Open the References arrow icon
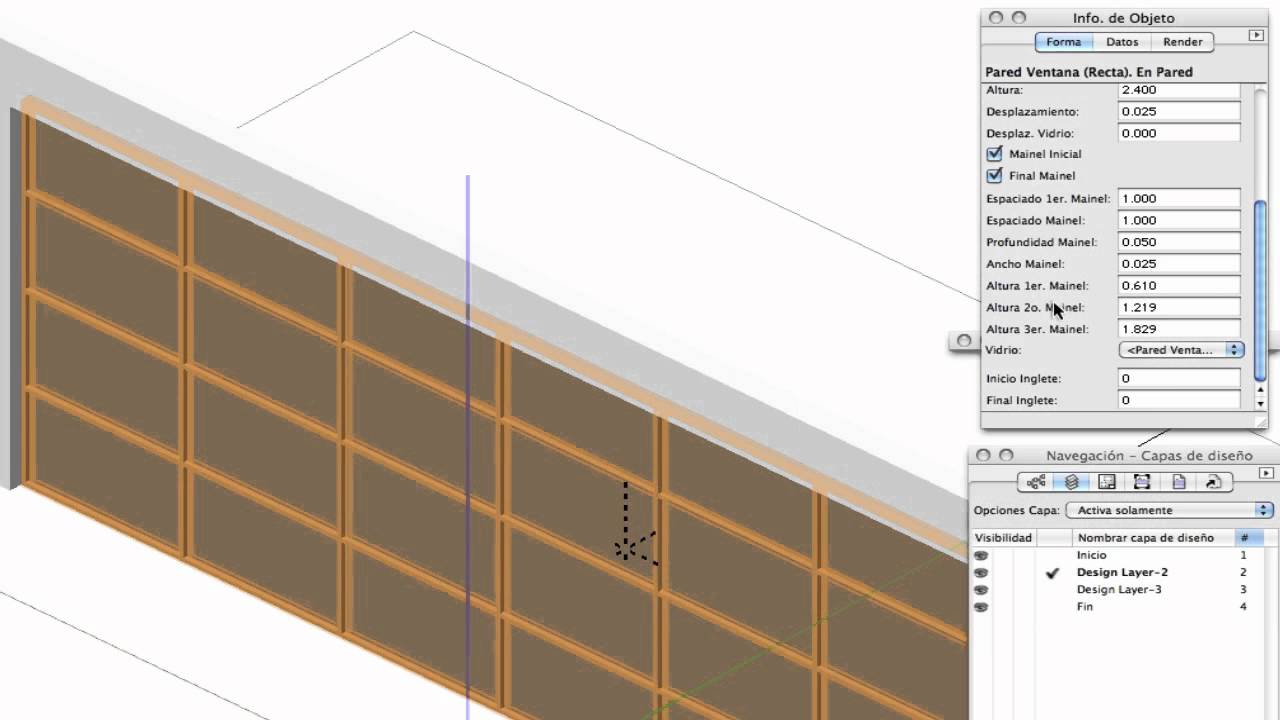 tap(1213, 482)
